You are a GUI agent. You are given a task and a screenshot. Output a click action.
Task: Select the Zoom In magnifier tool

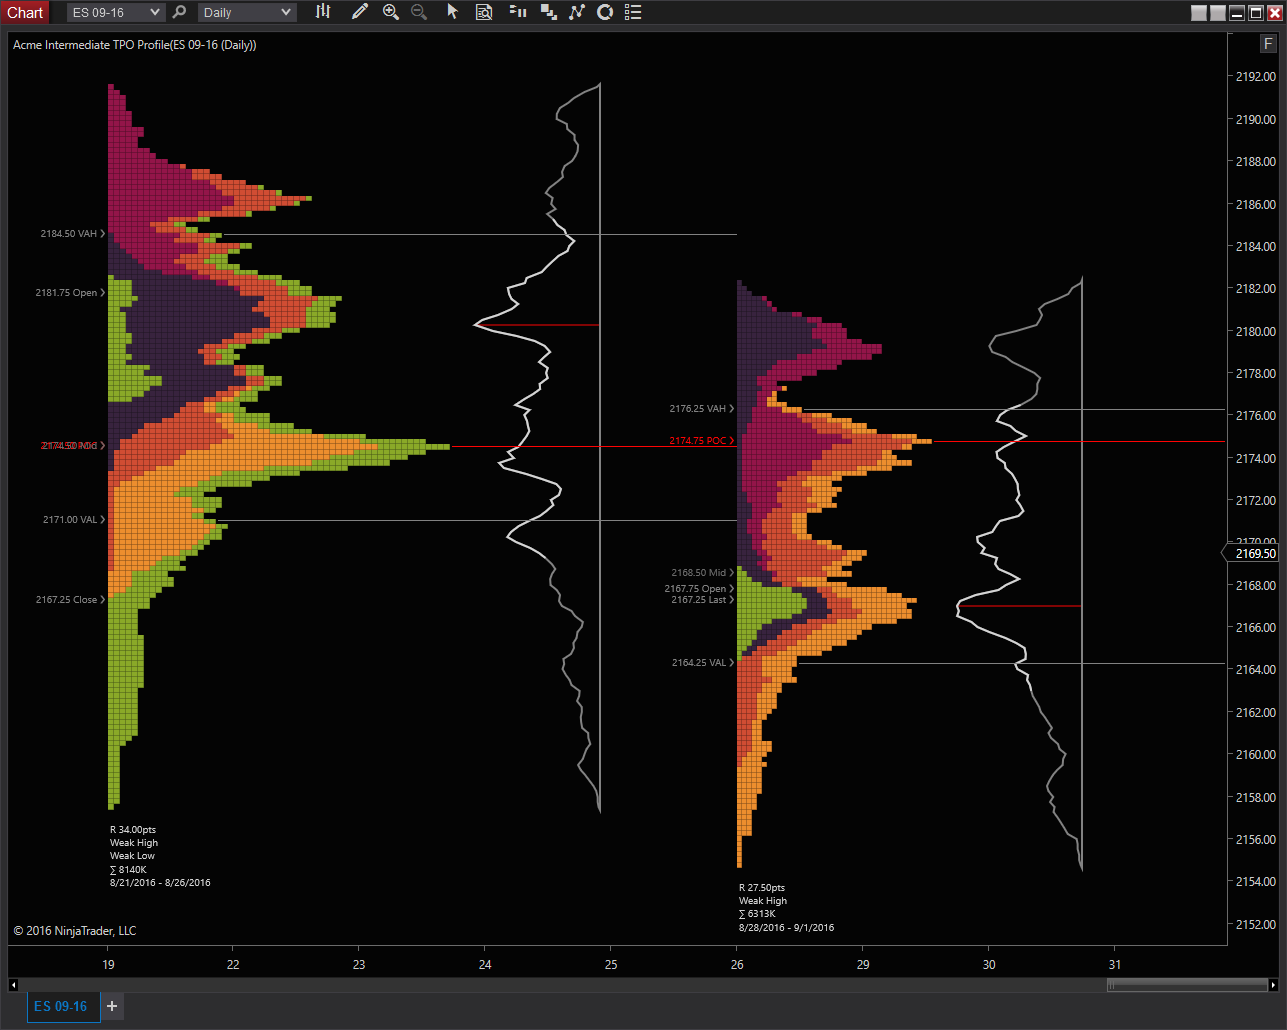pyautogui.click(x=391, y=12)
